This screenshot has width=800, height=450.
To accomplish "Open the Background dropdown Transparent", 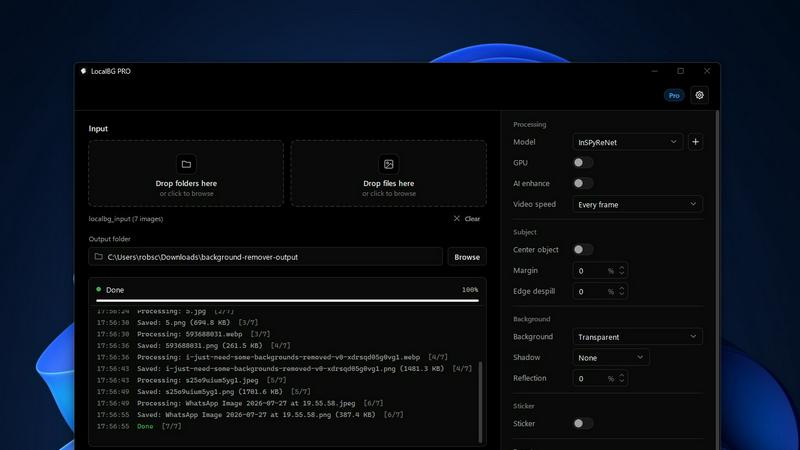I will (x=637, y=337).
